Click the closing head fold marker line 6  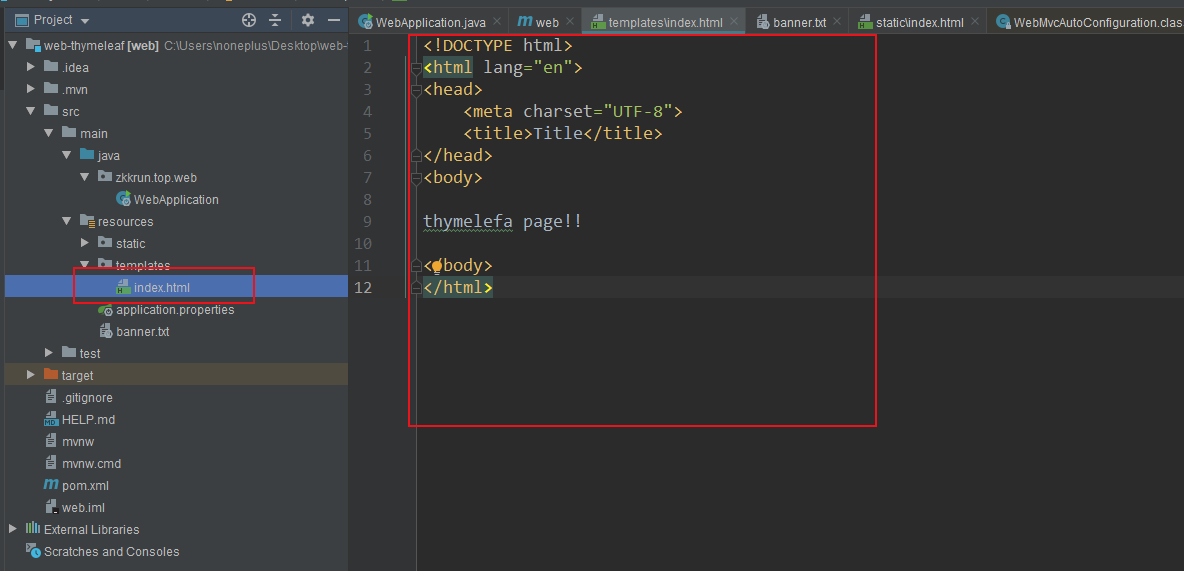tap(415, 156)
